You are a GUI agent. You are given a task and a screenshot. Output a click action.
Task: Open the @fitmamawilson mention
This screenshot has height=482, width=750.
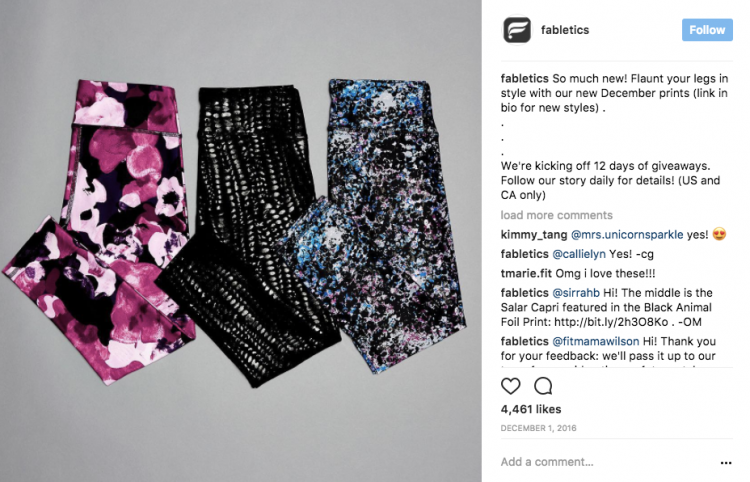coord(596,341)
